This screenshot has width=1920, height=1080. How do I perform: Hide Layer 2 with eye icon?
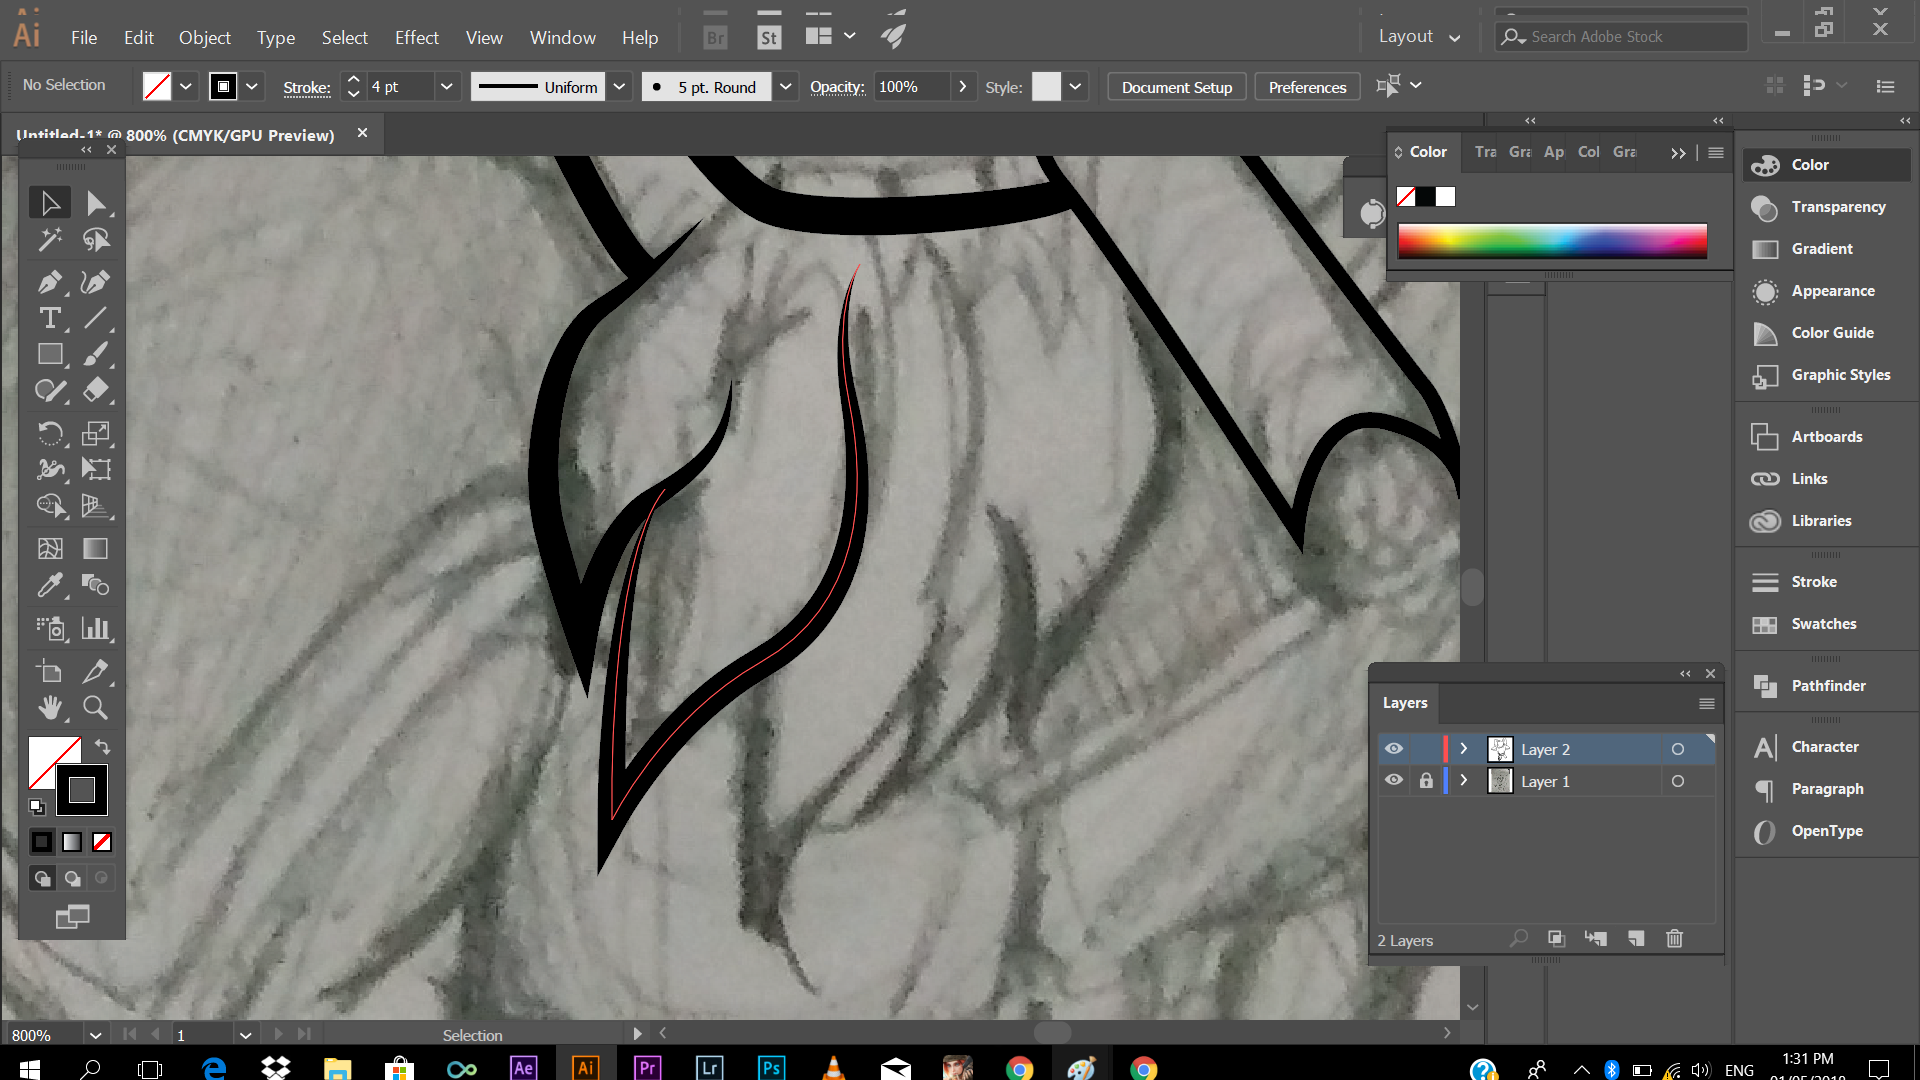pos(1394,749)
